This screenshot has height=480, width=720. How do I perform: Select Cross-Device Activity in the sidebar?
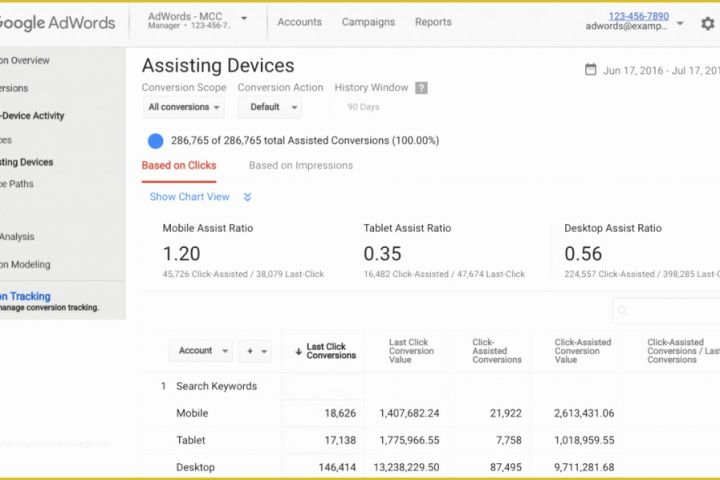(32, 116)
